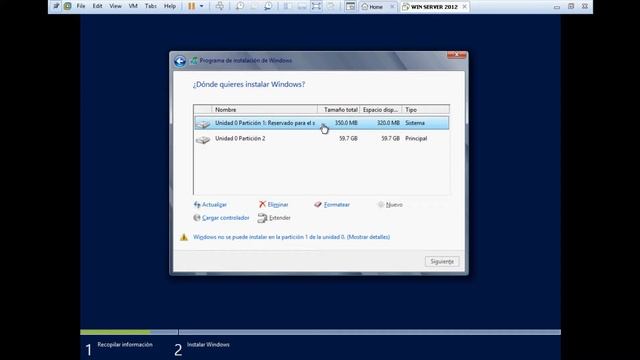Viewport: 640px width, 360px height.
Task: Close the WIN SERVER 2012 tab
Action: pyautogui.click(x=464, y=7)
